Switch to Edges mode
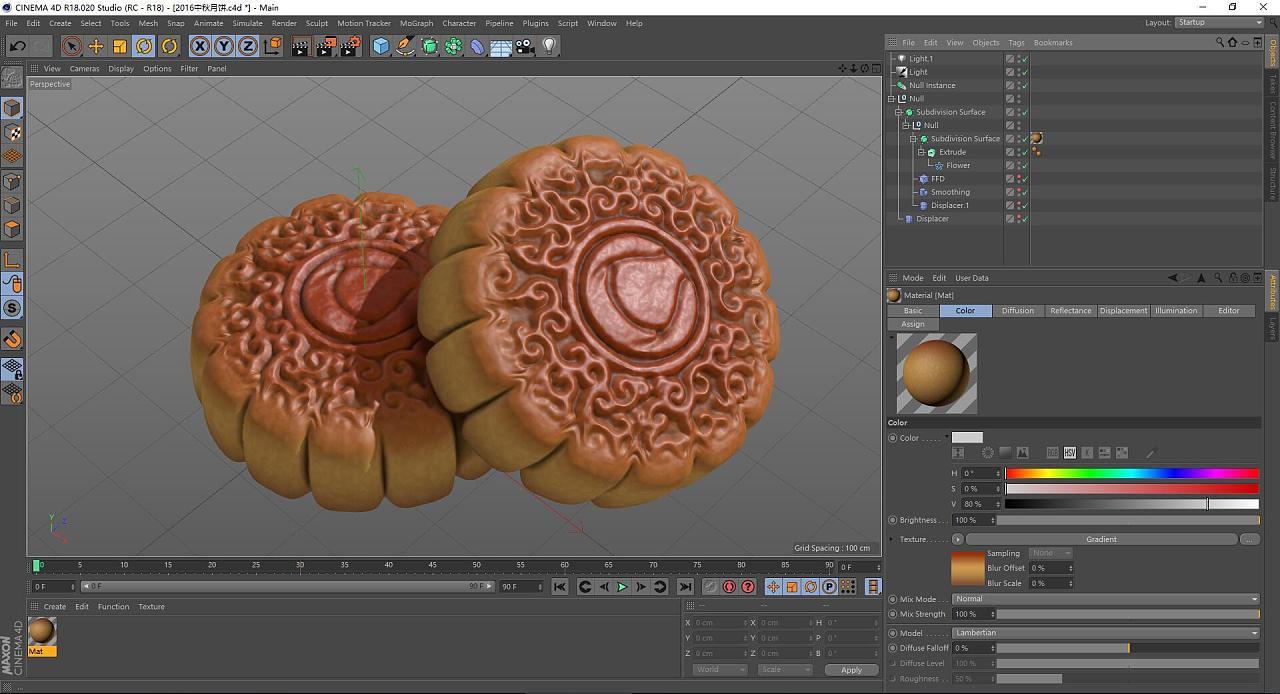The width and height of the screenshot is (1280, 694). pyautogui.click(x=12, y=206)
